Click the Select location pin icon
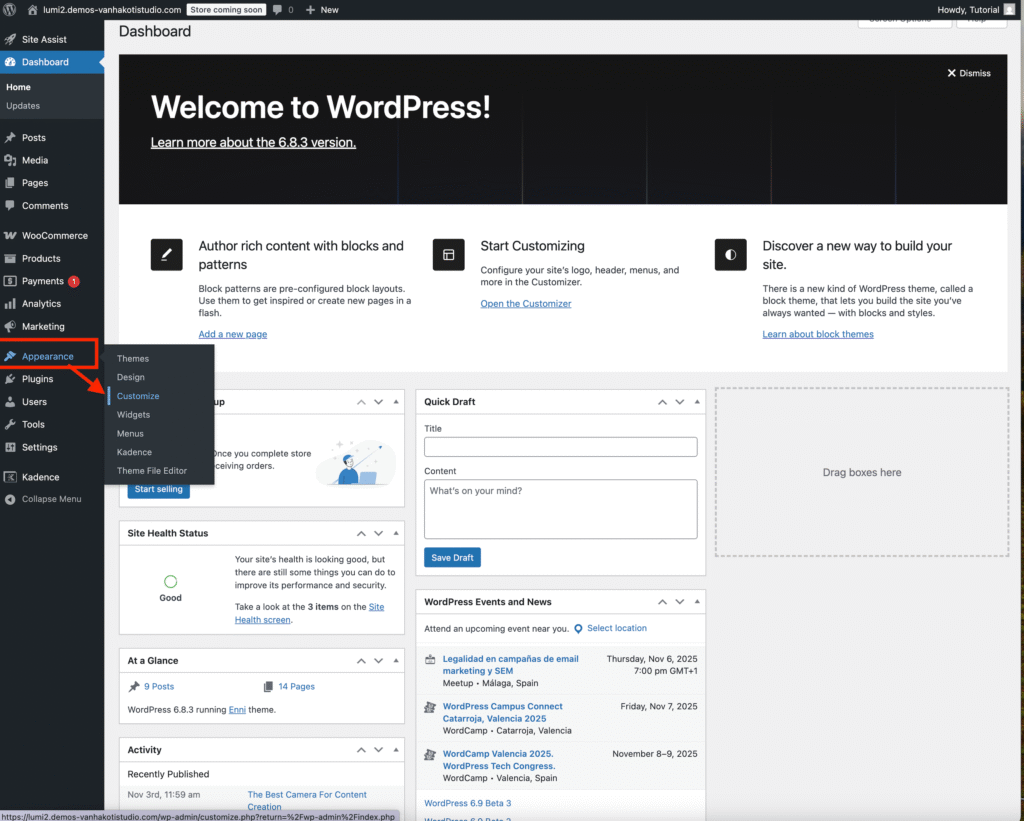 coord(578,629)
